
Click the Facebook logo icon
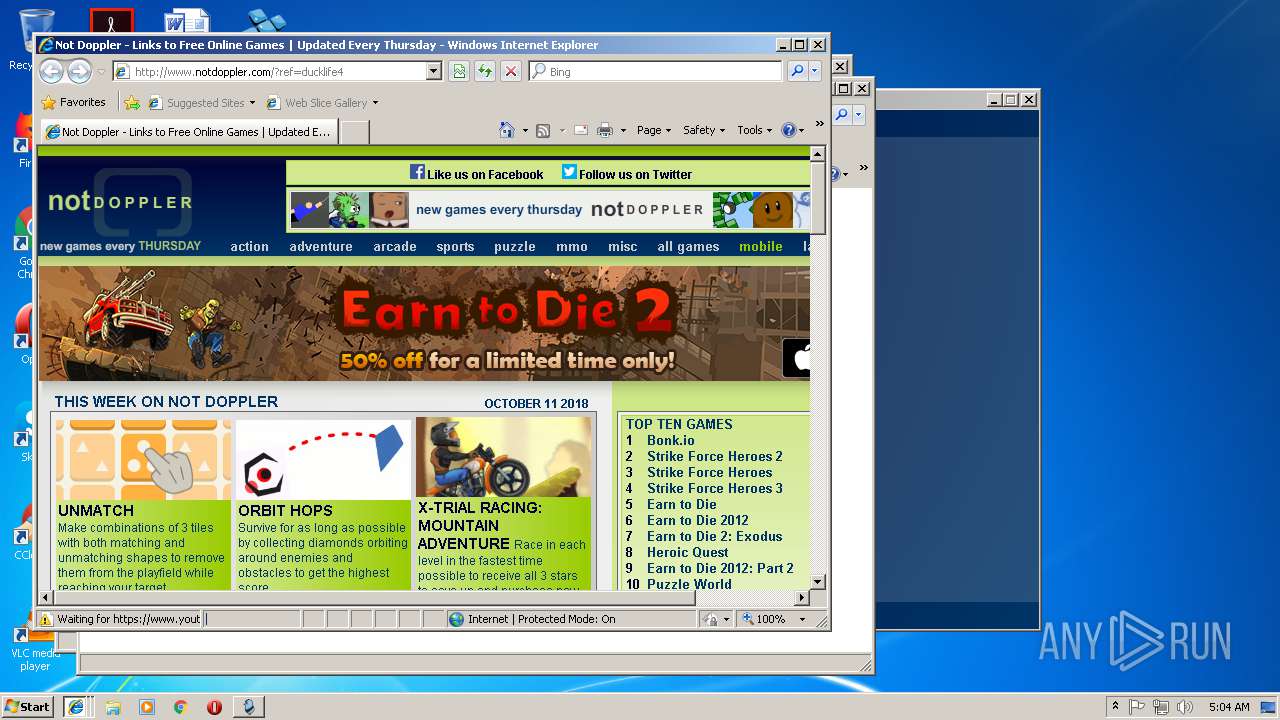tap(417, 172)
